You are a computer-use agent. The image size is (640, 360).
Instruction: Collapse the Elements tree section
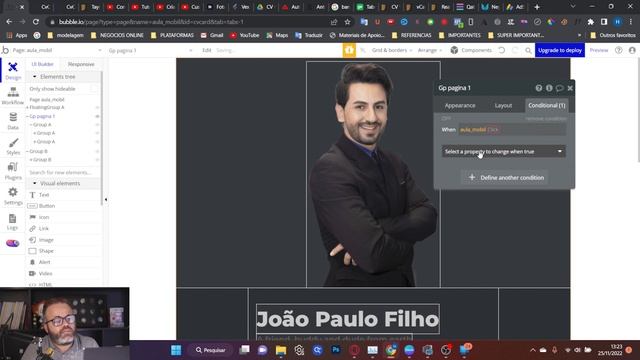[x=34, y=77]
